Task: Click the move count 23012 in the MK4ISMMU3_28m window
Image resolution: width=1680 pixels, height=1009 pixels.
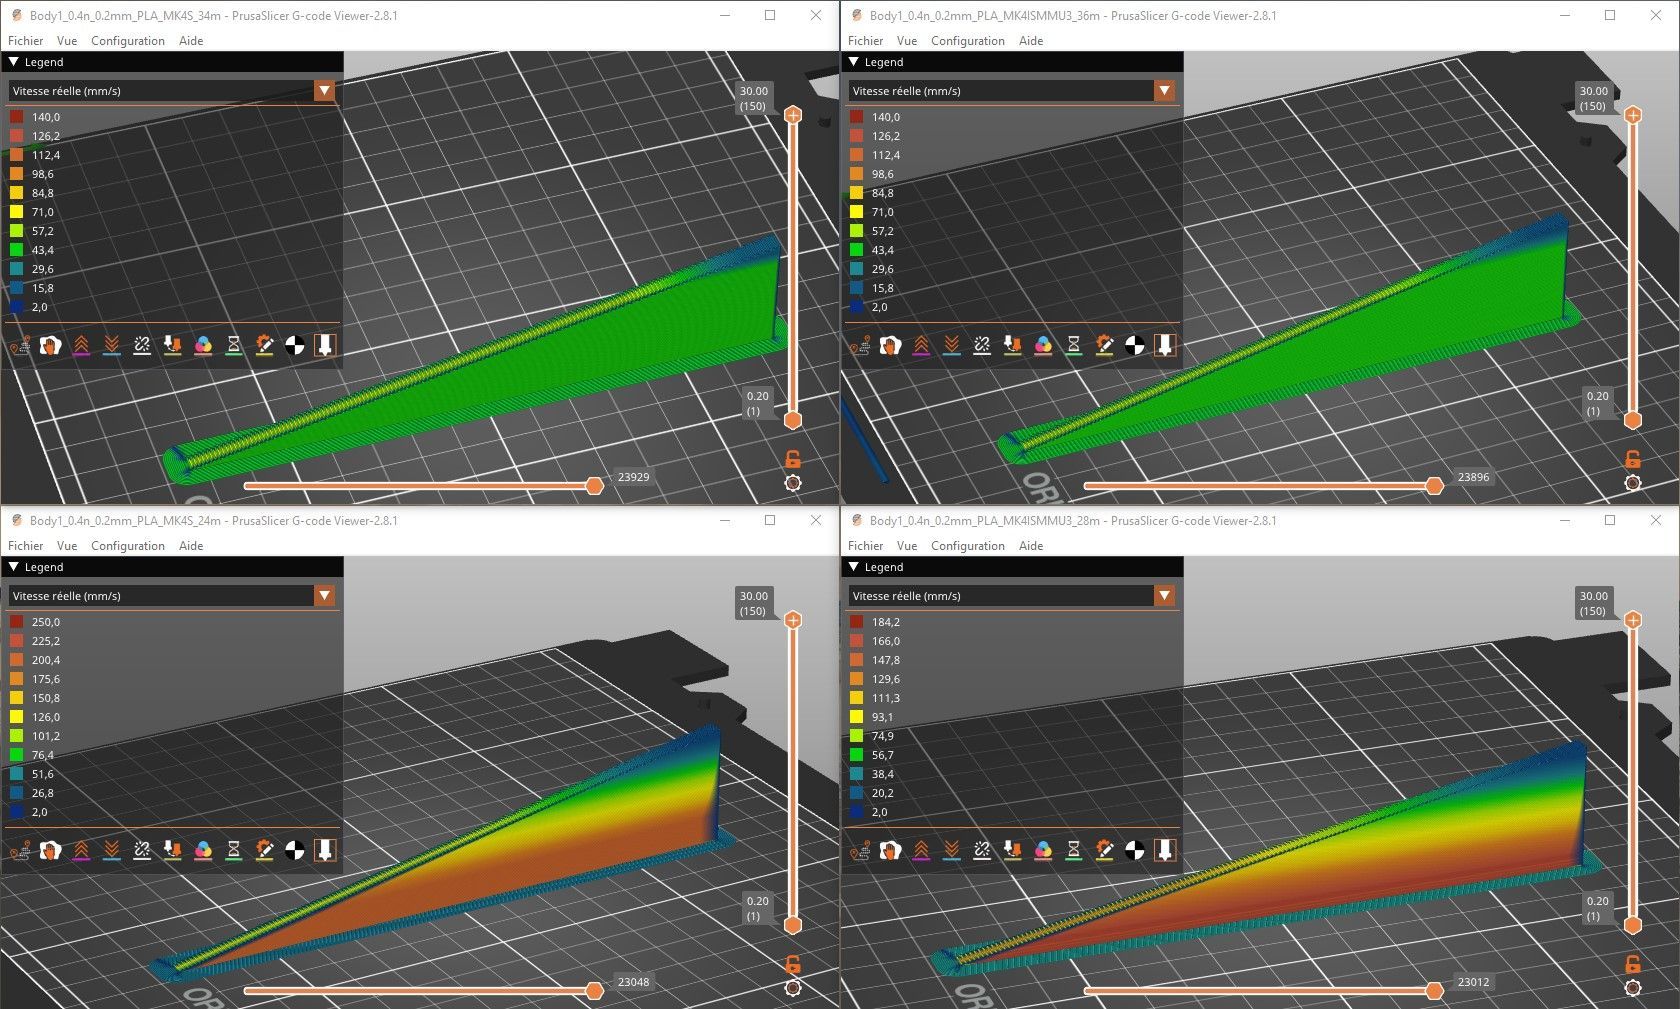Action: point(1474,982)
